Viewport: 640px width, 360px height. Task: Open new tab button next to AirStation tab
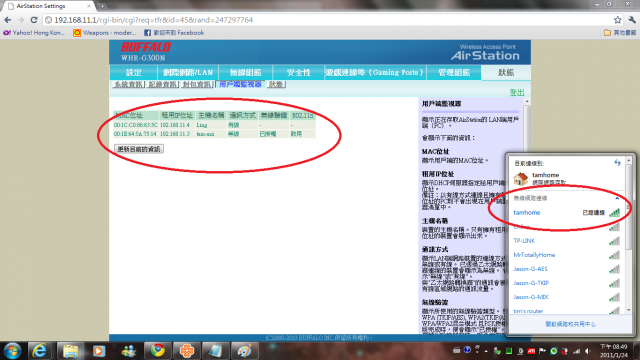pos(102,6)
